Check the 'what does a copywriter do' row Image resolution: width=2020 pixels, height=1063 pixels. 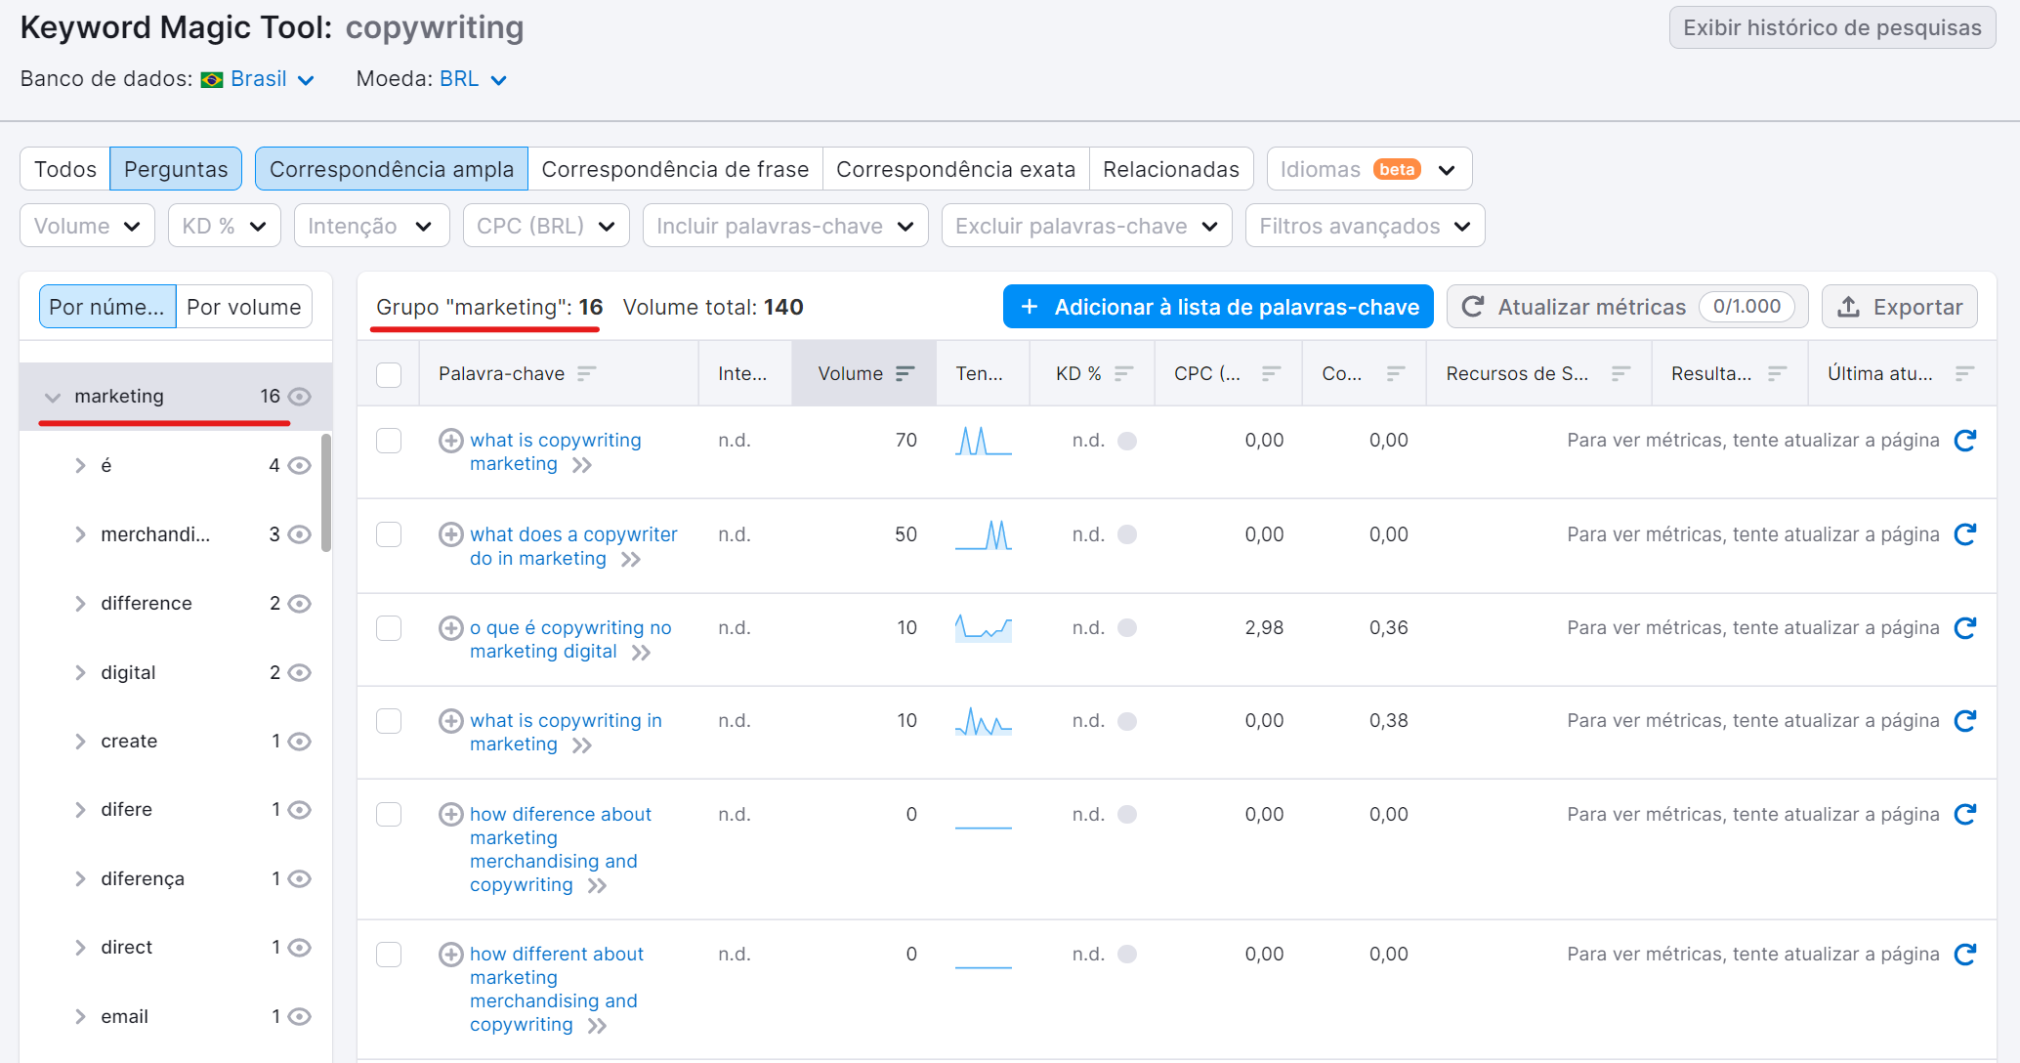pyautogui.click(x=389, y=535)
